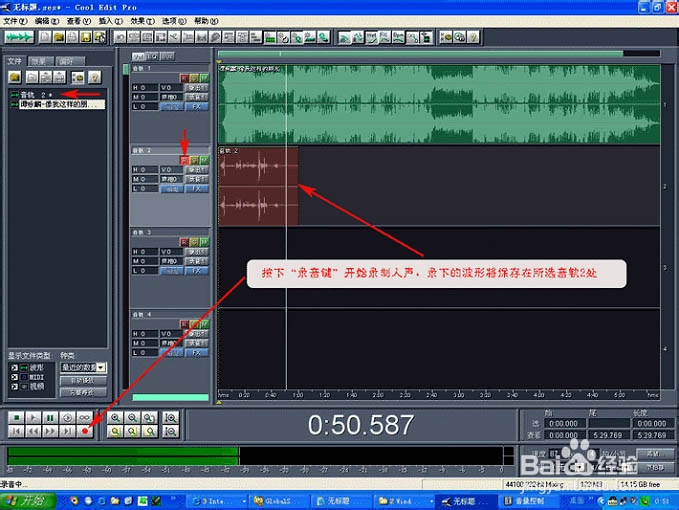Click the toolbar help question-mark icon
The height and width of the screenshot is (510, 679).
(473, 37)
